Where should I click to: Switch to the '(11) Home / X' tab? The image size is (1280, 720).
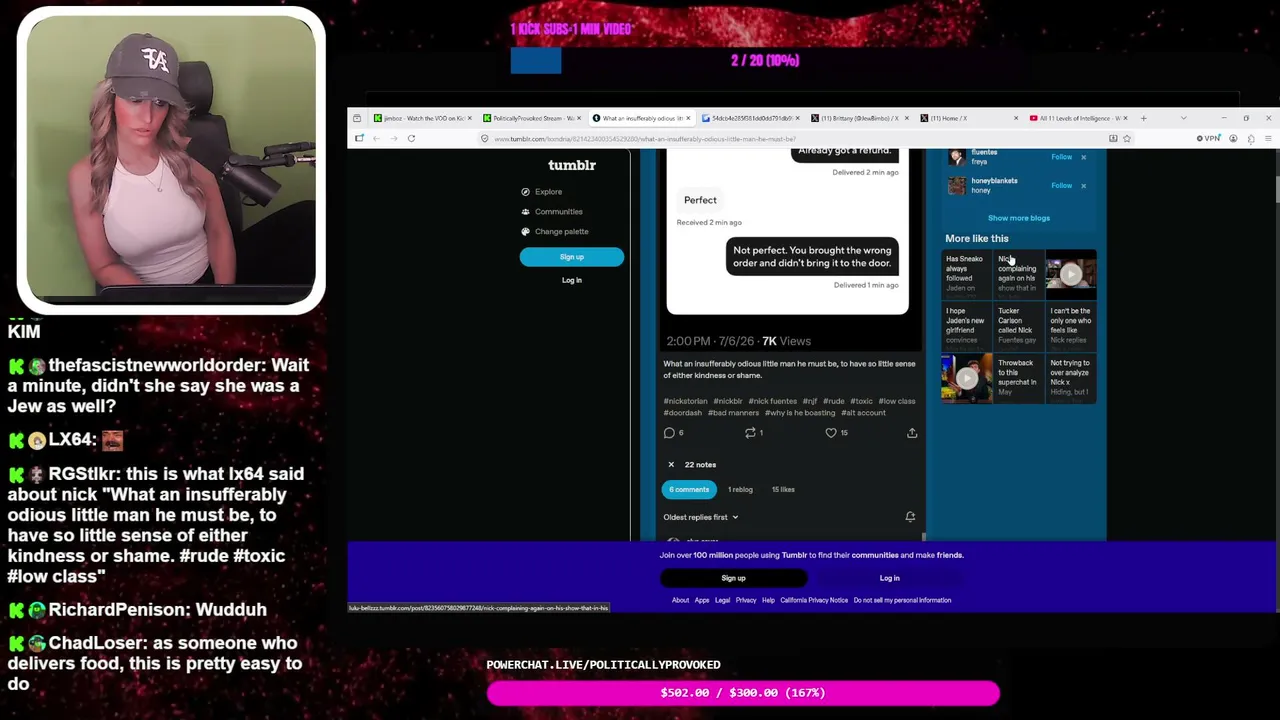[x=967, y=118]
